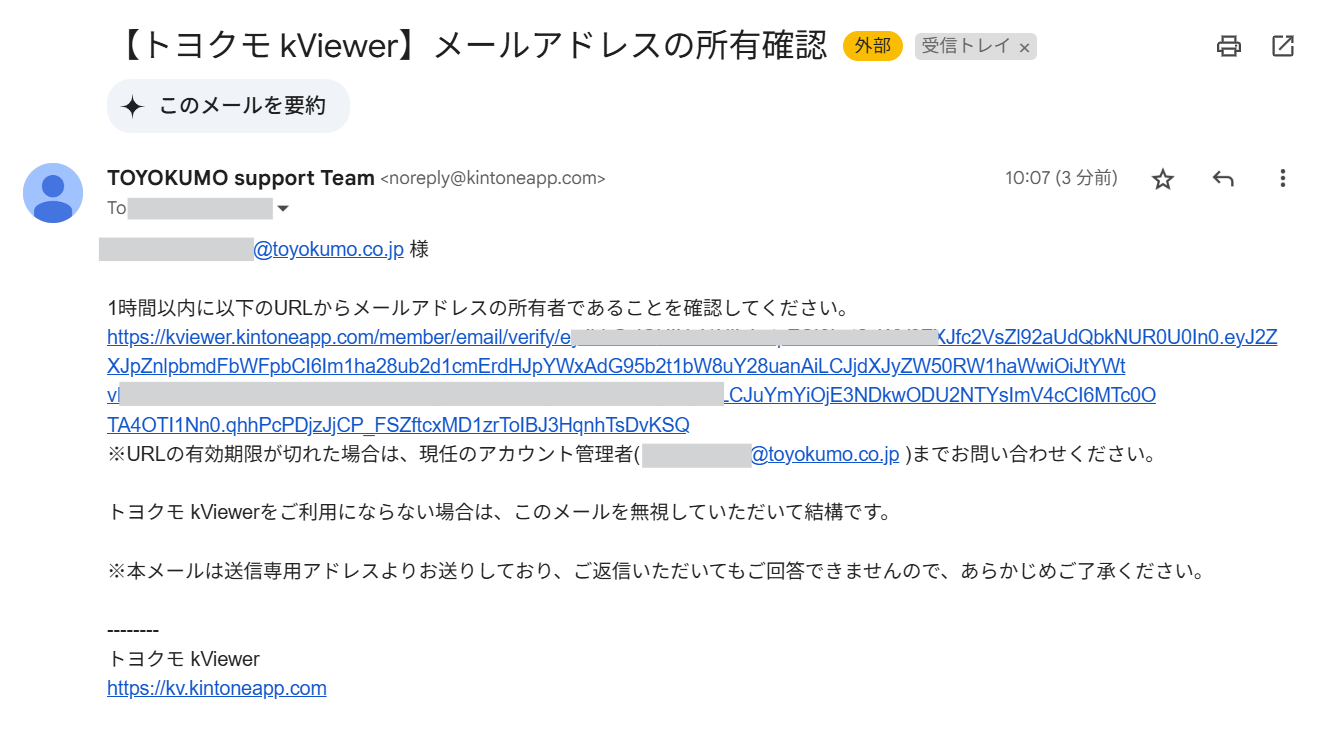Click the 受信トレイ label chip

(x=965, y=46)
